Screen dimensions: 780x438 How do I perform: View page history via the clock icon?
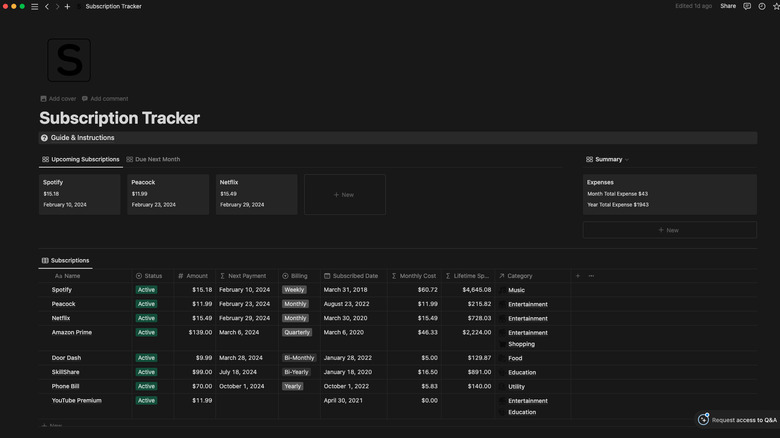pyautogui.click(x=762, y=6)
